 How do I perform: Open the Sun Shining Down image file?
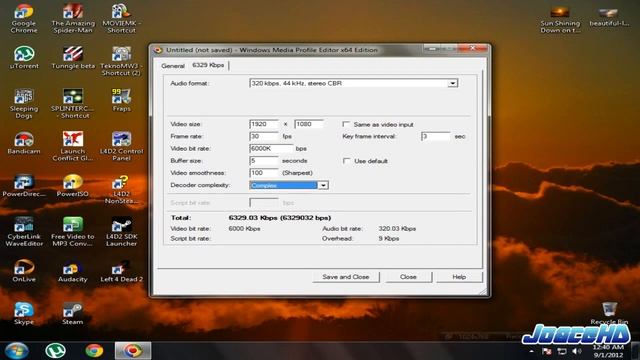(560, 20)
